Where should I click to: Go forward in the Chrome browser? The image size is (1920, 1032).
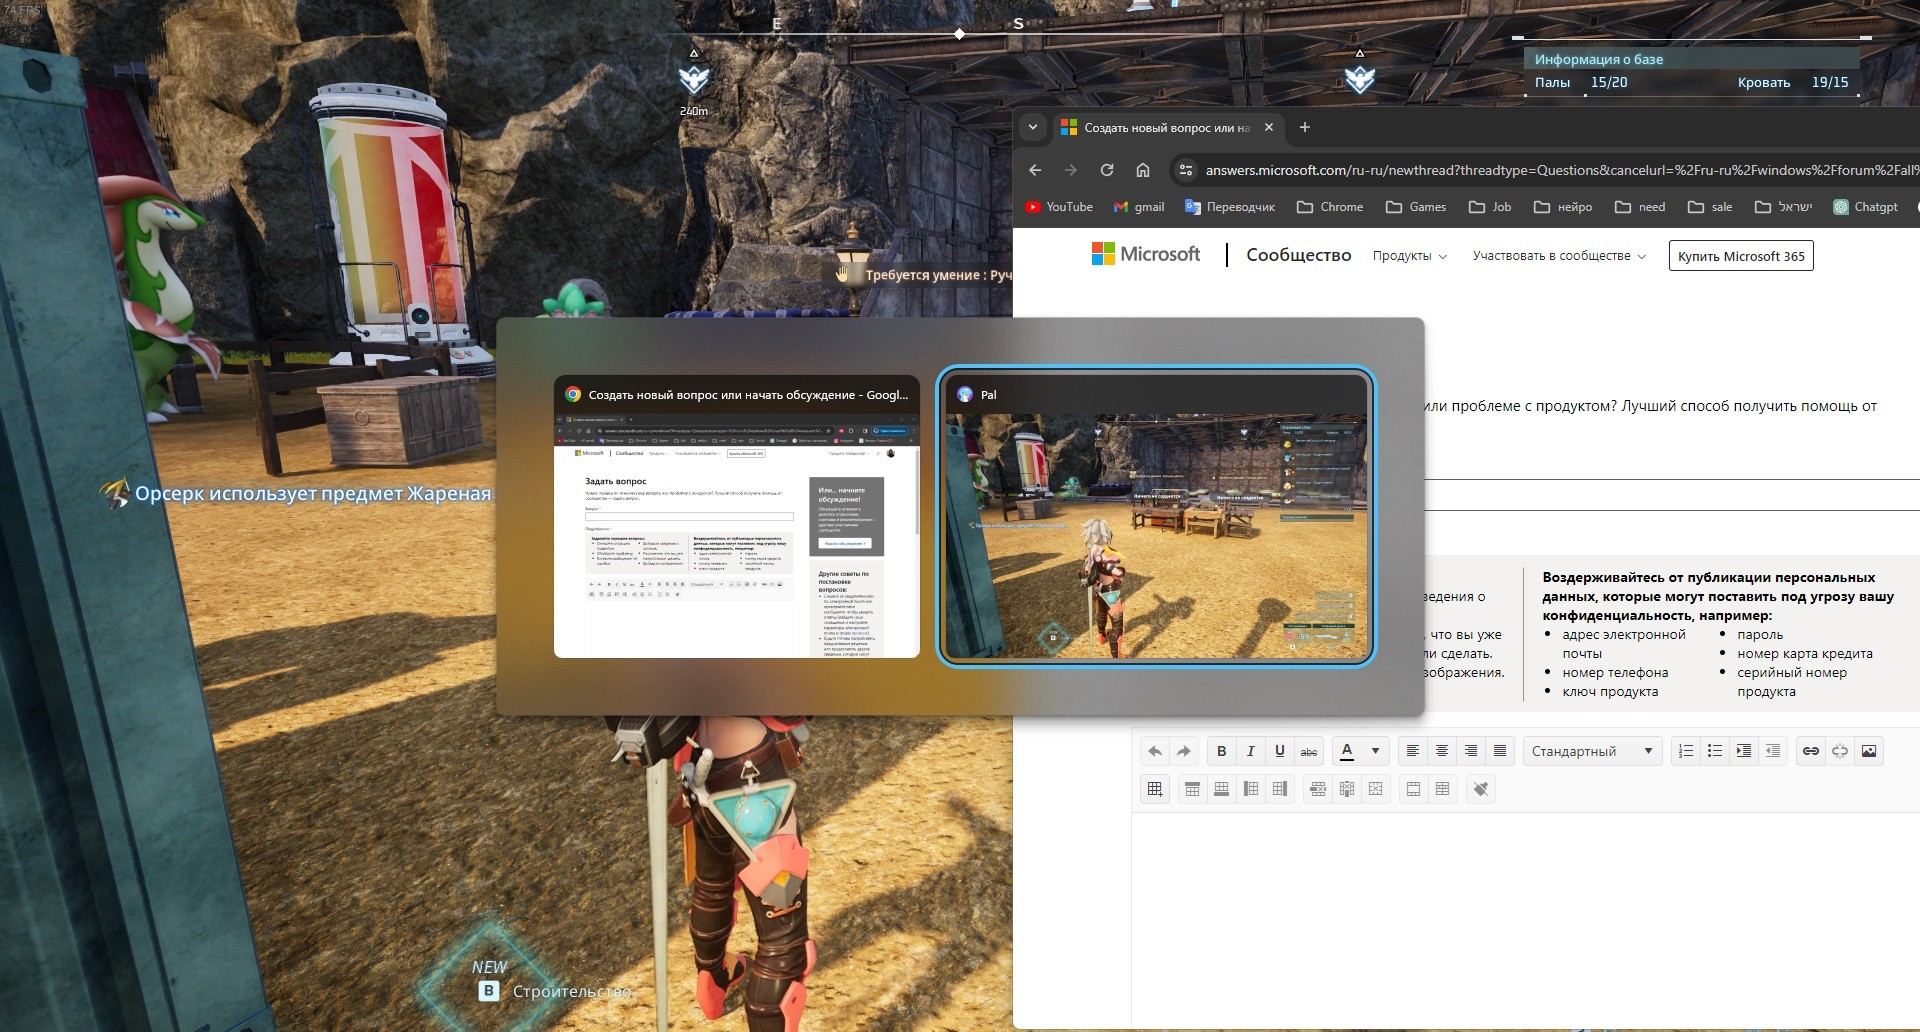tap(1071, 170)
